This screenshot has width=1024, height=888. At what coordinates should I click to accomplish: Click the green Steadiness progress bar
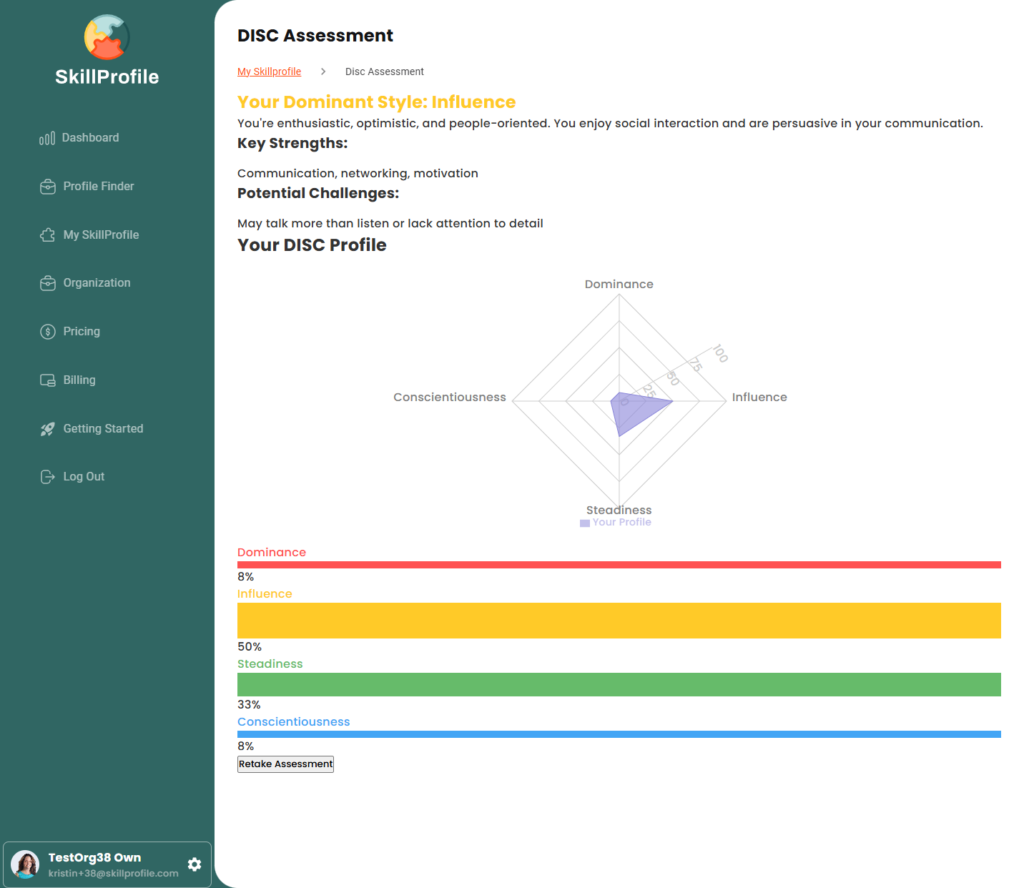(618, 684)
